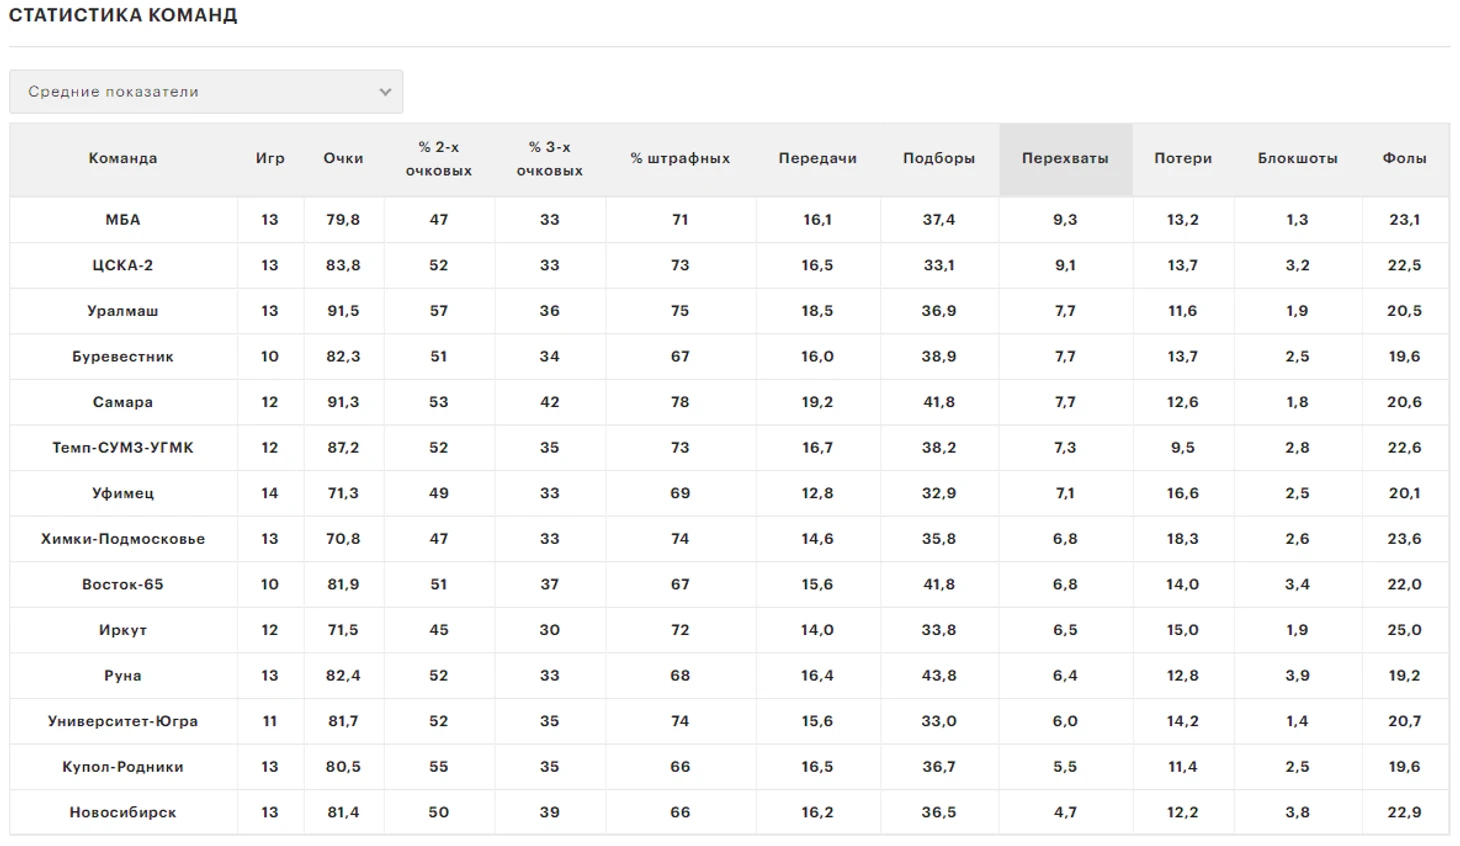This screenshot has height=846, width=1460.
Task: Sort by % 2-х очковых header
Action: pos(439,159)
